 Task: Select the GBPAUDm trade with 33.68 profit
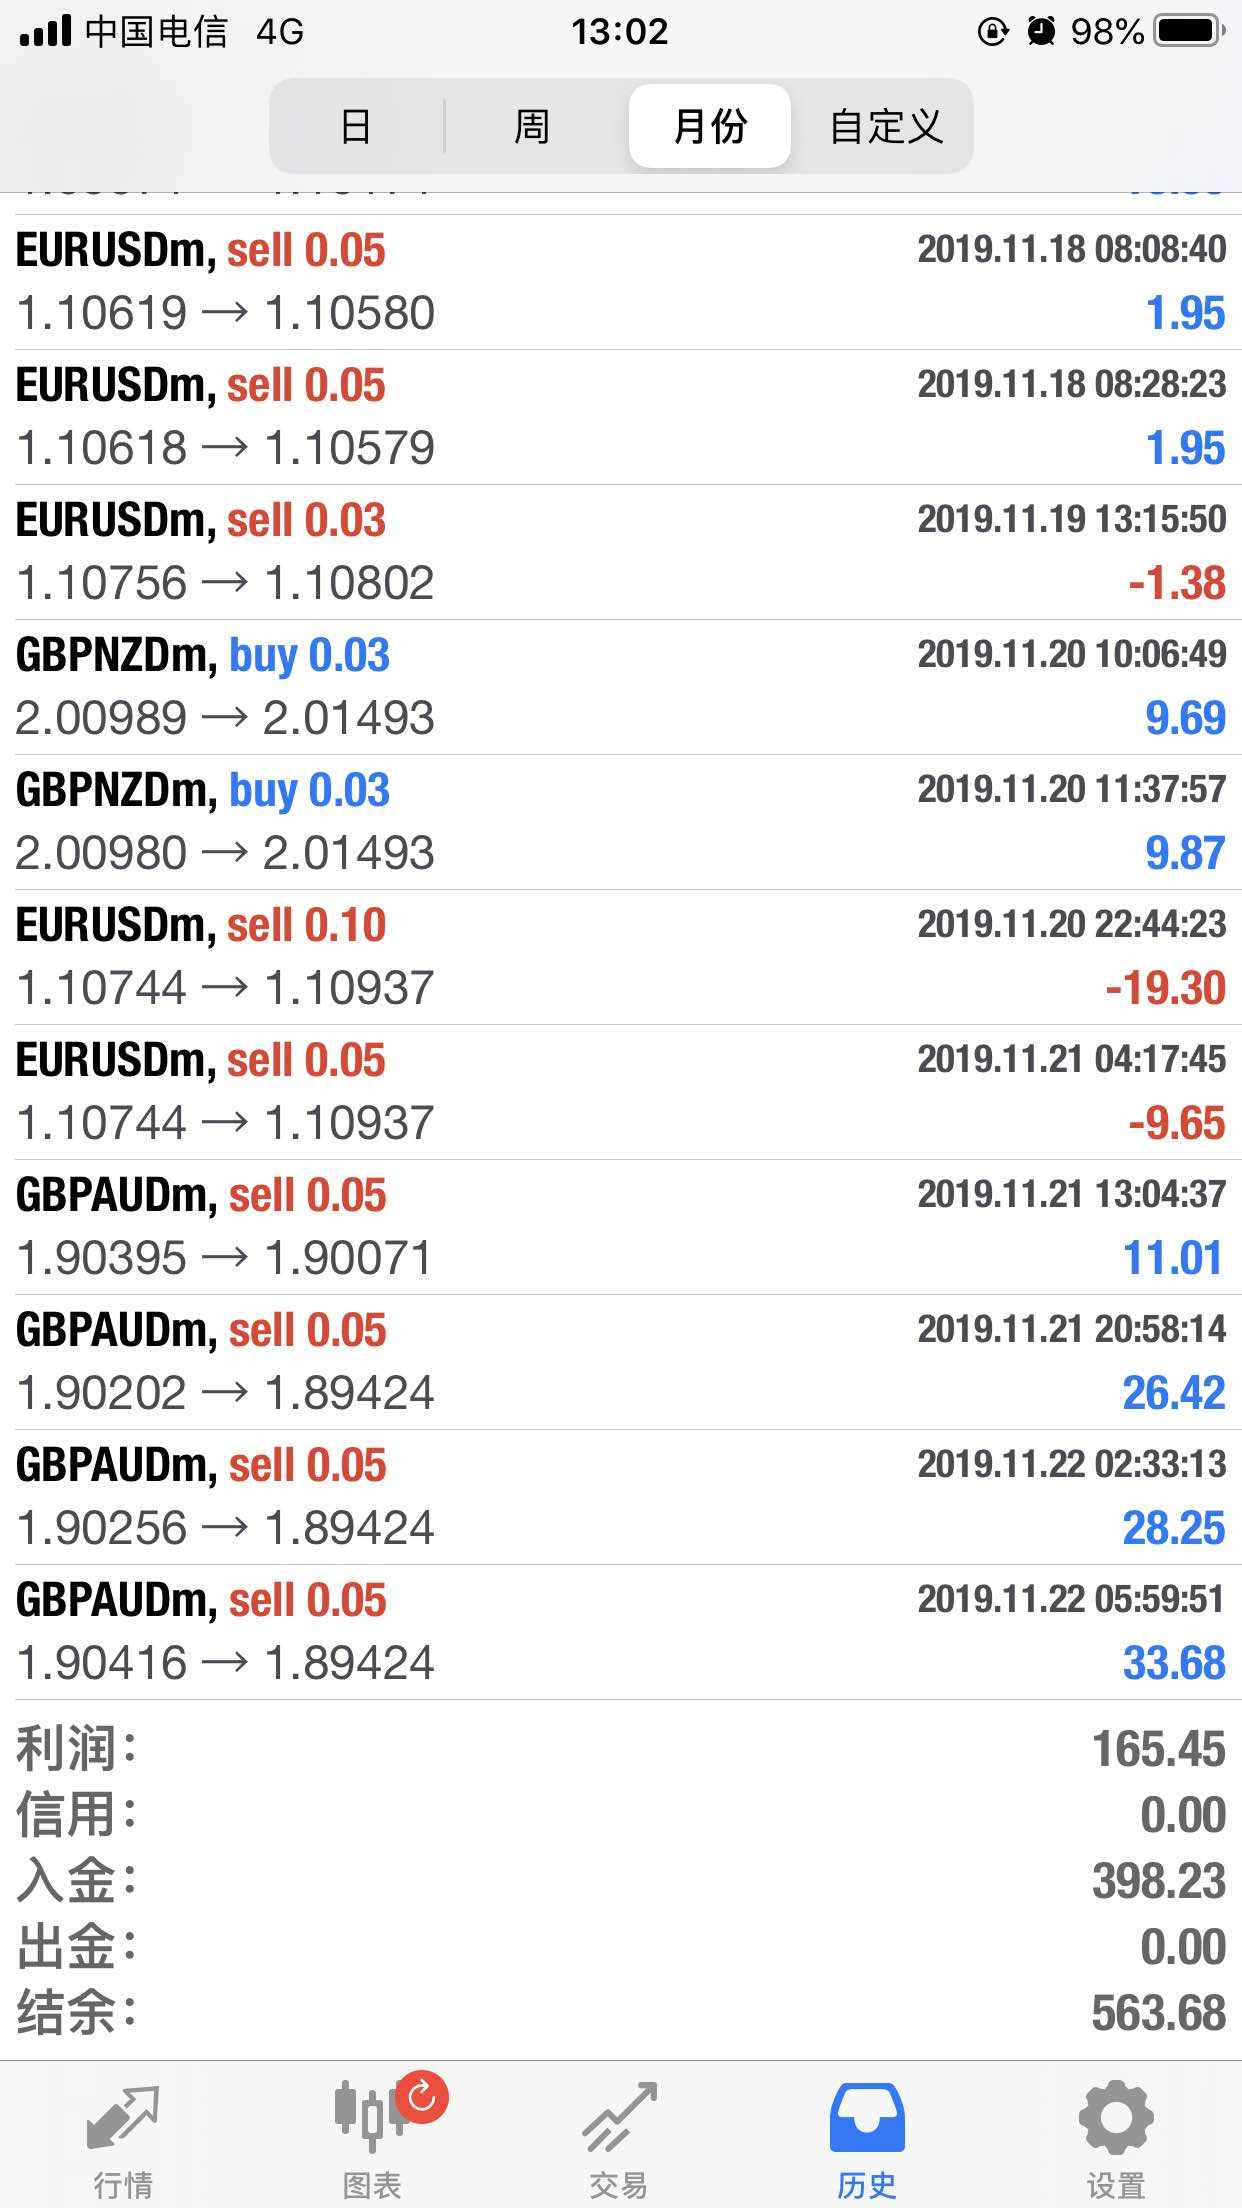point(620,1632)
